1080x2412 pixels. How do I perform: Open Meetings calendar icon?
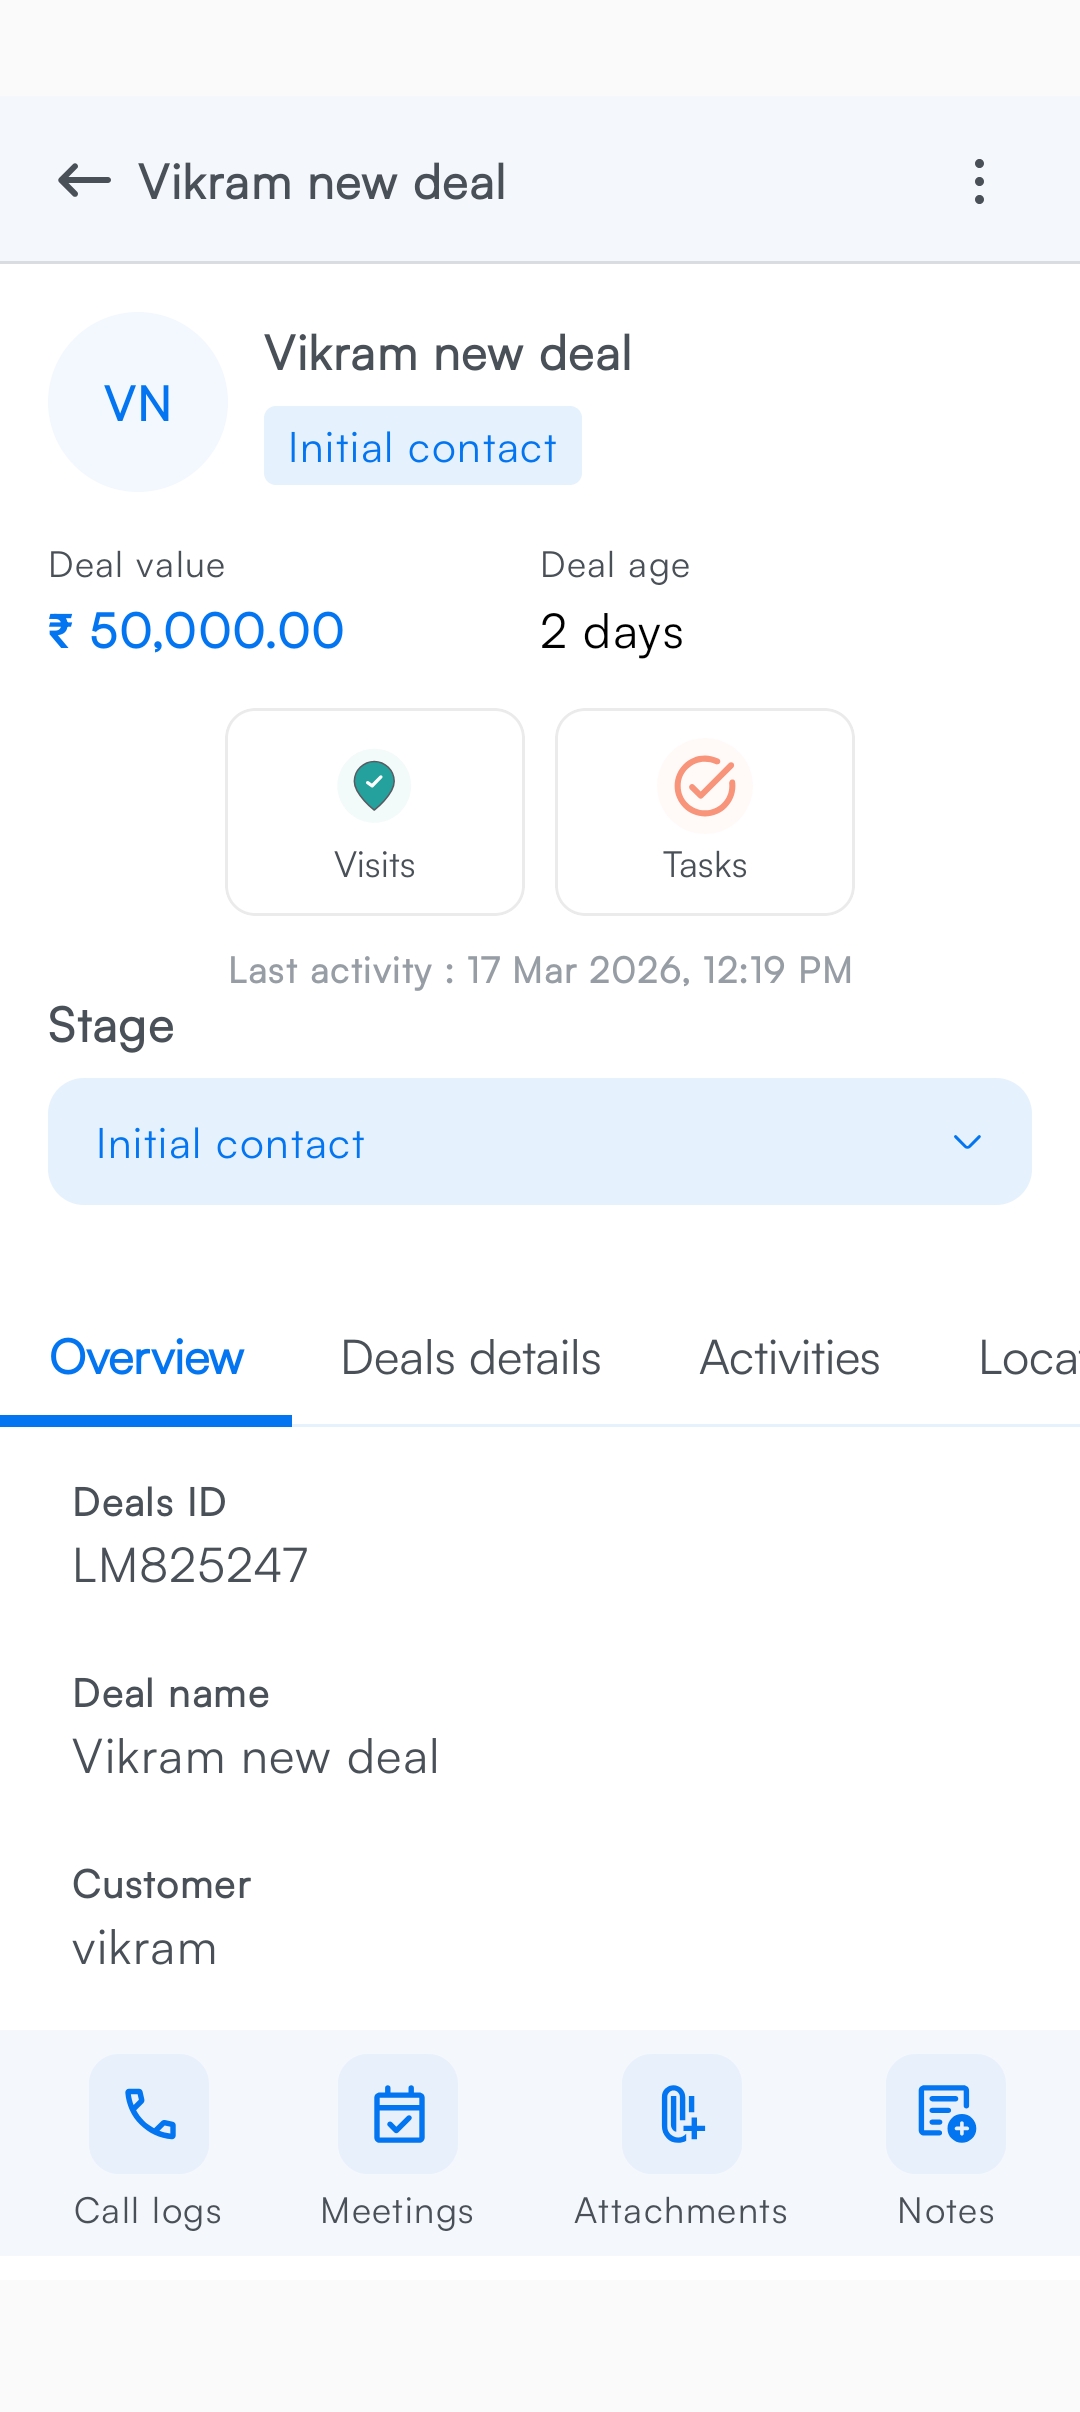pyautogui.click(x=398, y=2114)
